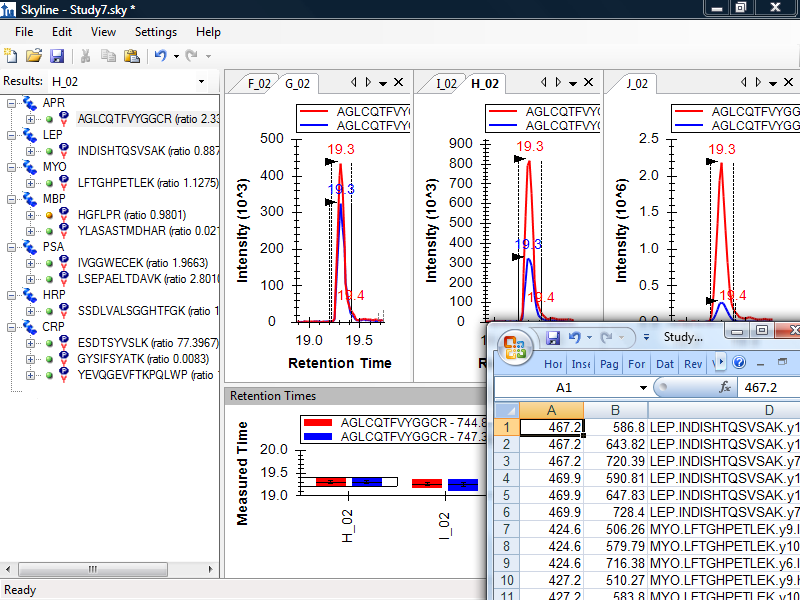Click the fx Insert Function button in Excel

coord(724,388)
